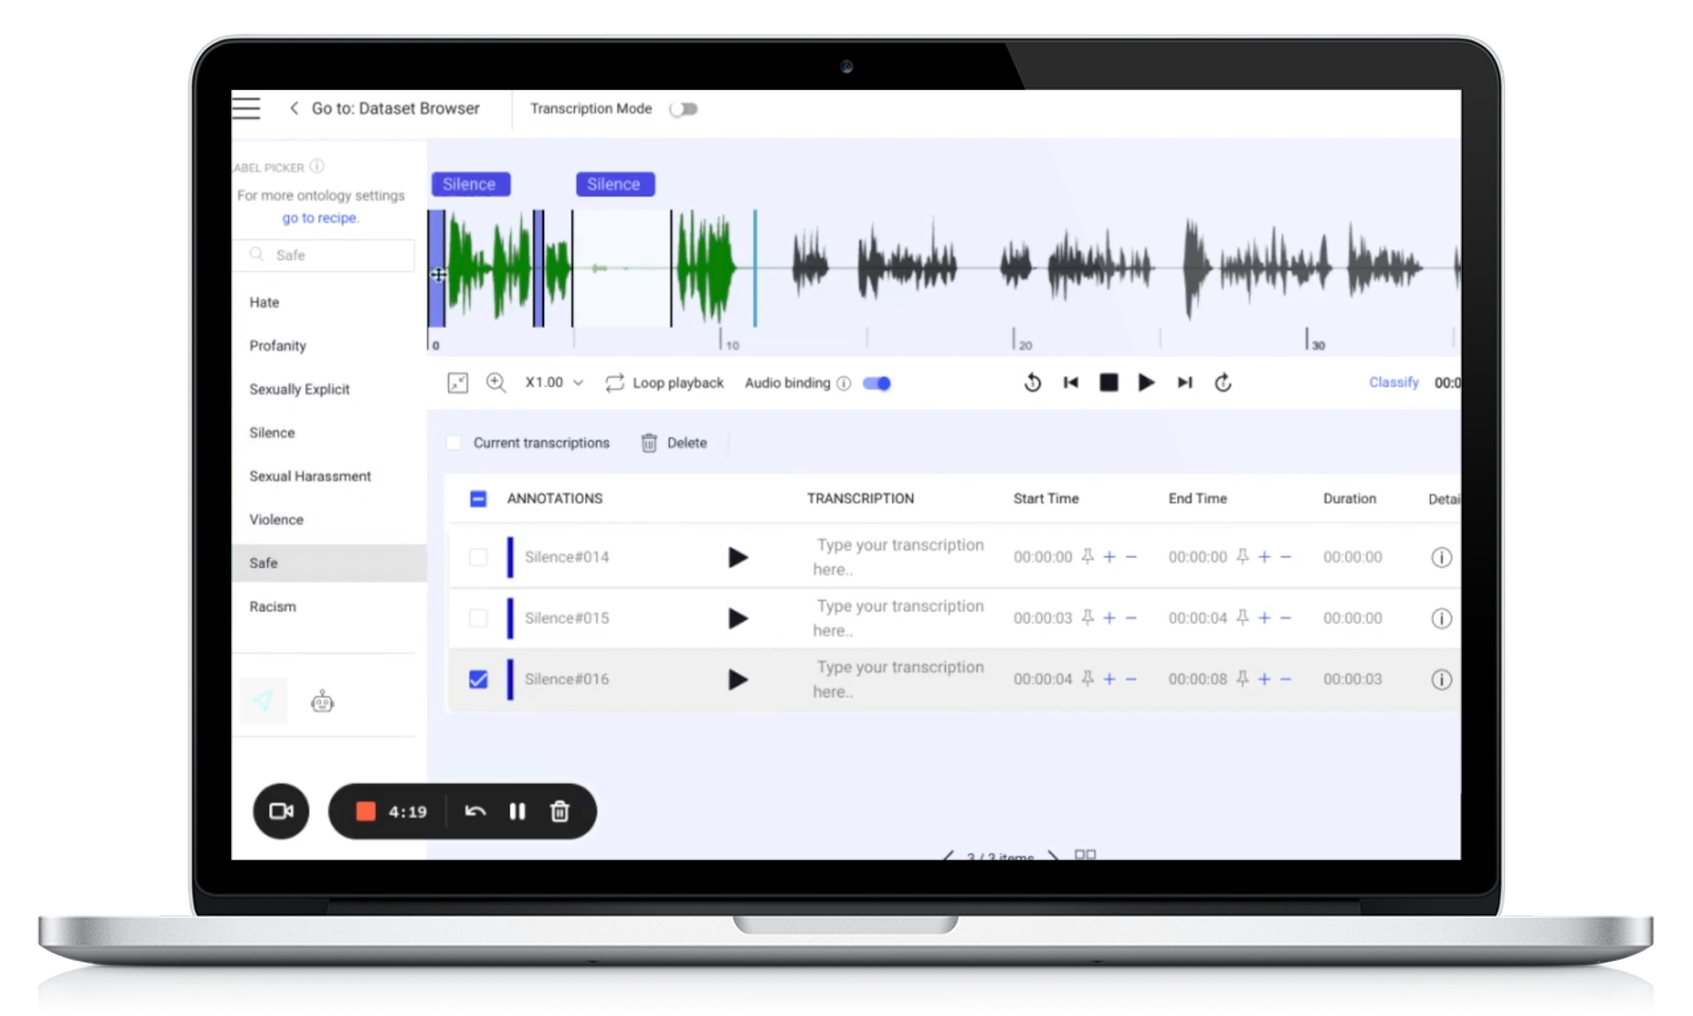This screenshot has width=1693, height=1016.
Task: Play the Silence#016 annotation
Action: pos(738,680)
